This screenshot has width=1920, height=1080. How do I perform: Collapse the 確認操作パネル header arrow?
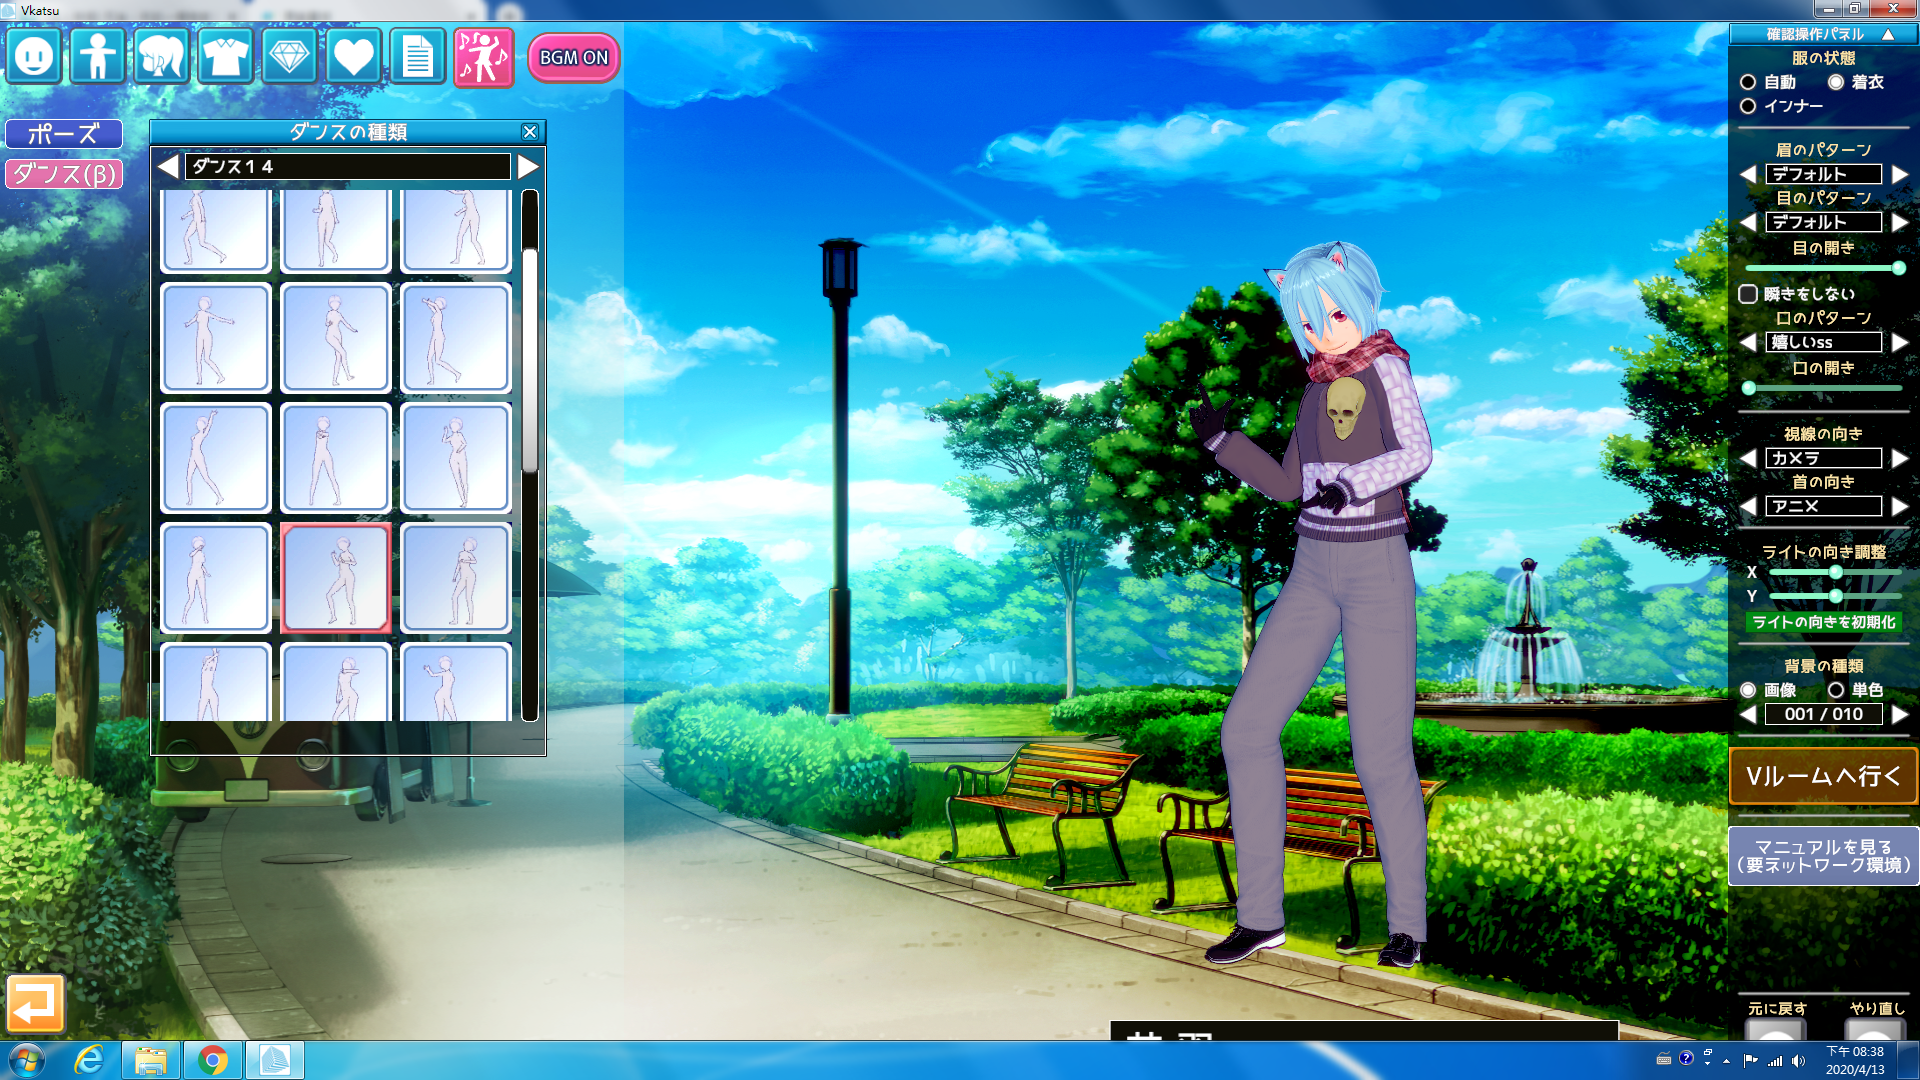pos(1888,34)
